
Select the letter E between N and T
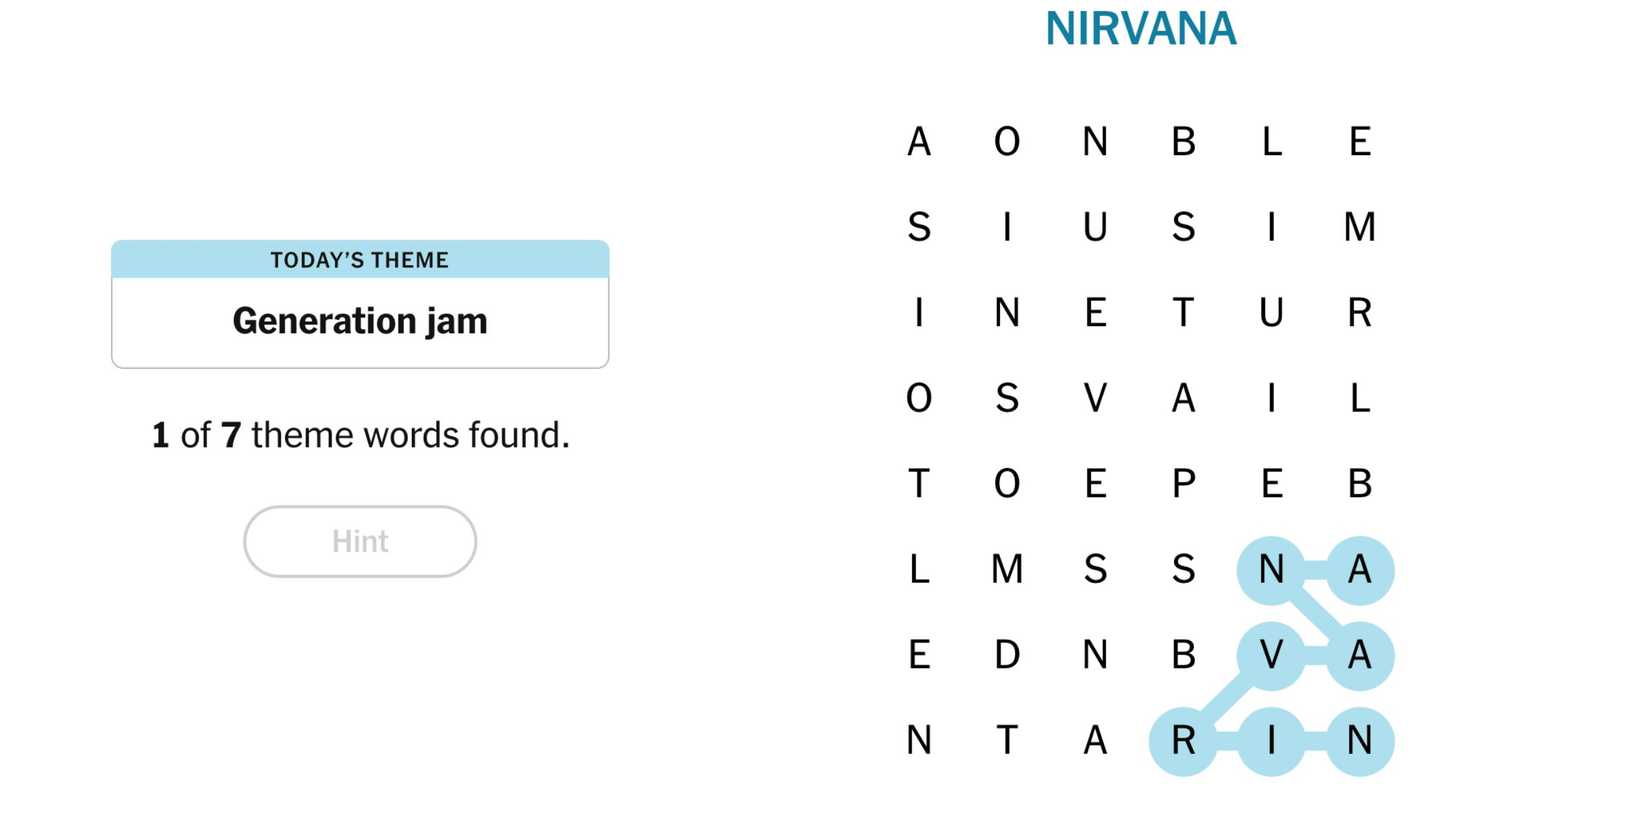pyautogui.click(x=1095, y=313)
